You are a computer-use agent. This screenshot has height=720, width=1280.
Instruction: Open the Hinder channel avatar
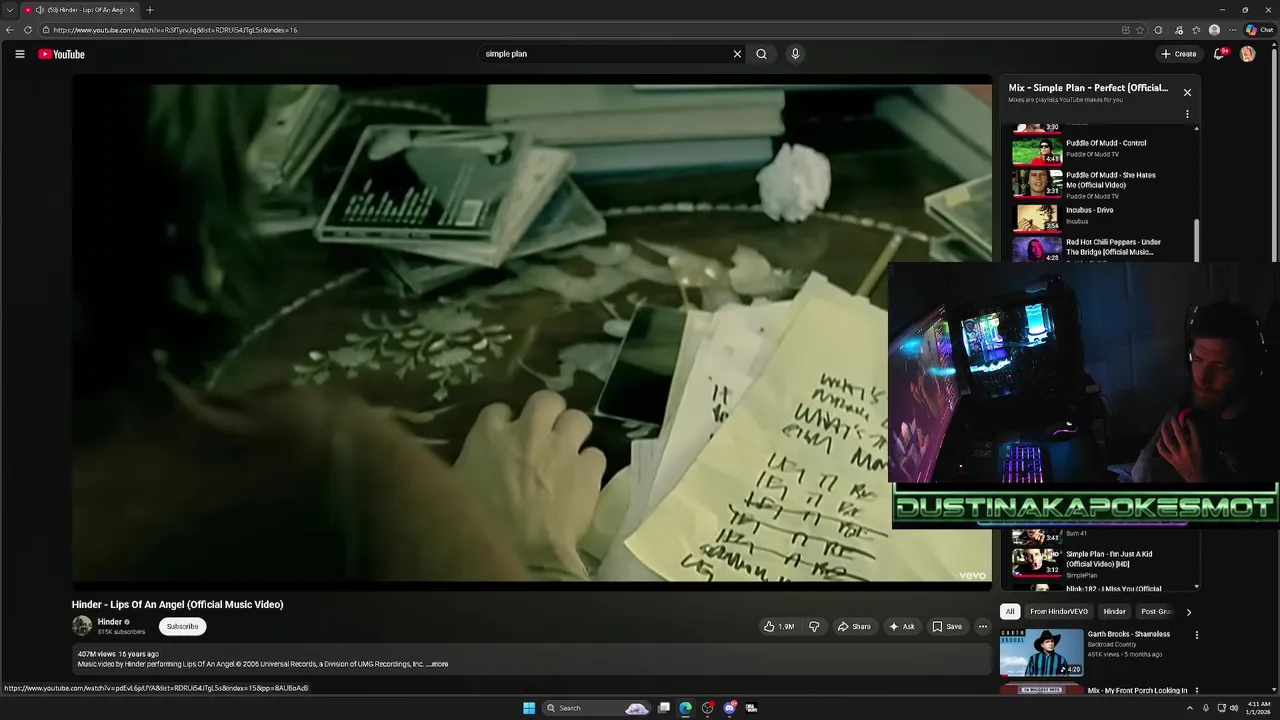coord(82,626)
